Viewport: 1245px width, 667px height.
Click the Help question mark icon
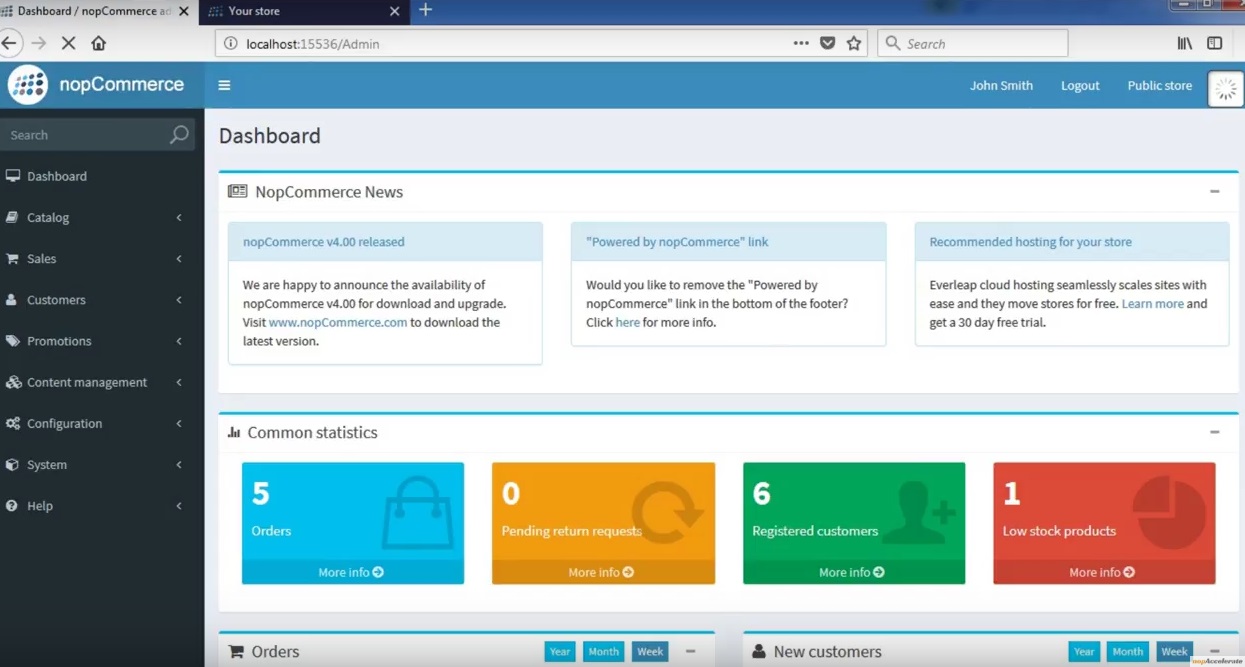tap(12, 506)
